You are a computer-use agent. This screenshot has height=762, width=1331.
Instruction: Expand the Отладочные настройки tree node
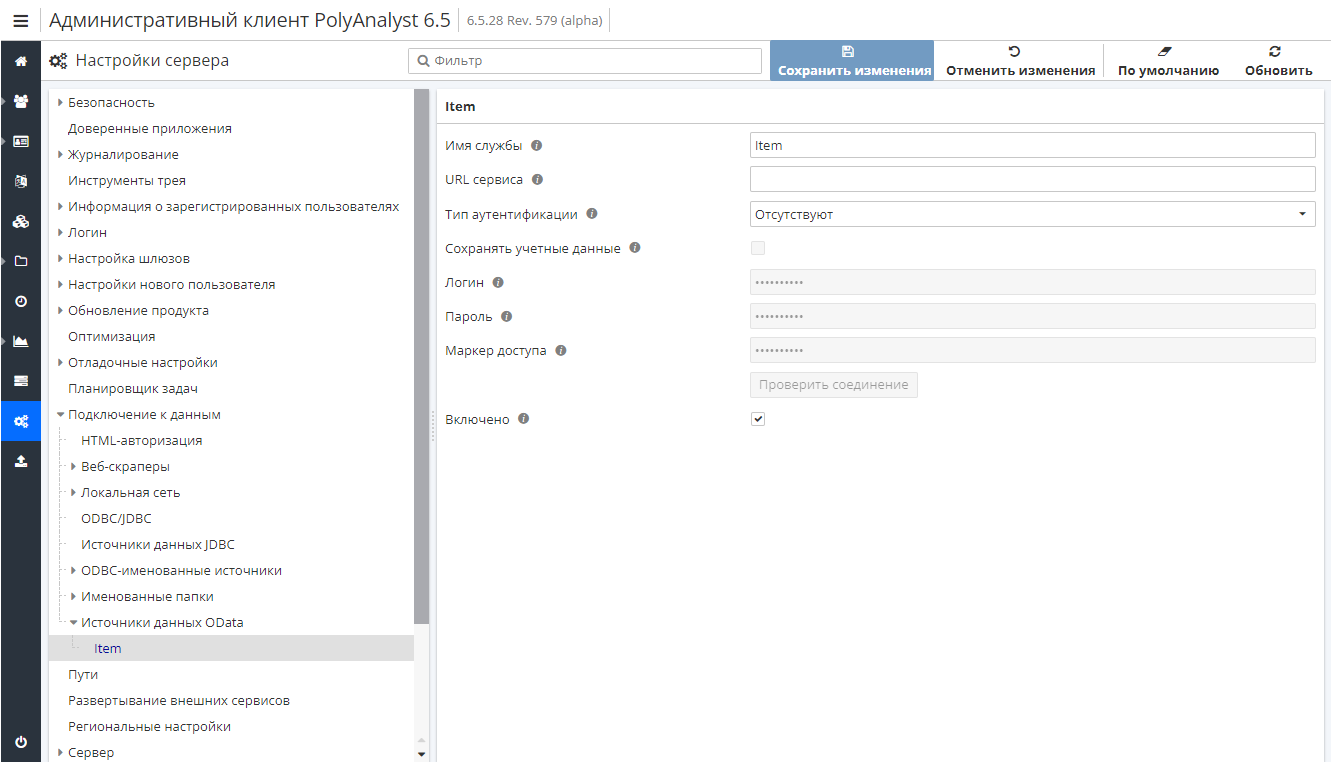(x=60, y=362)
